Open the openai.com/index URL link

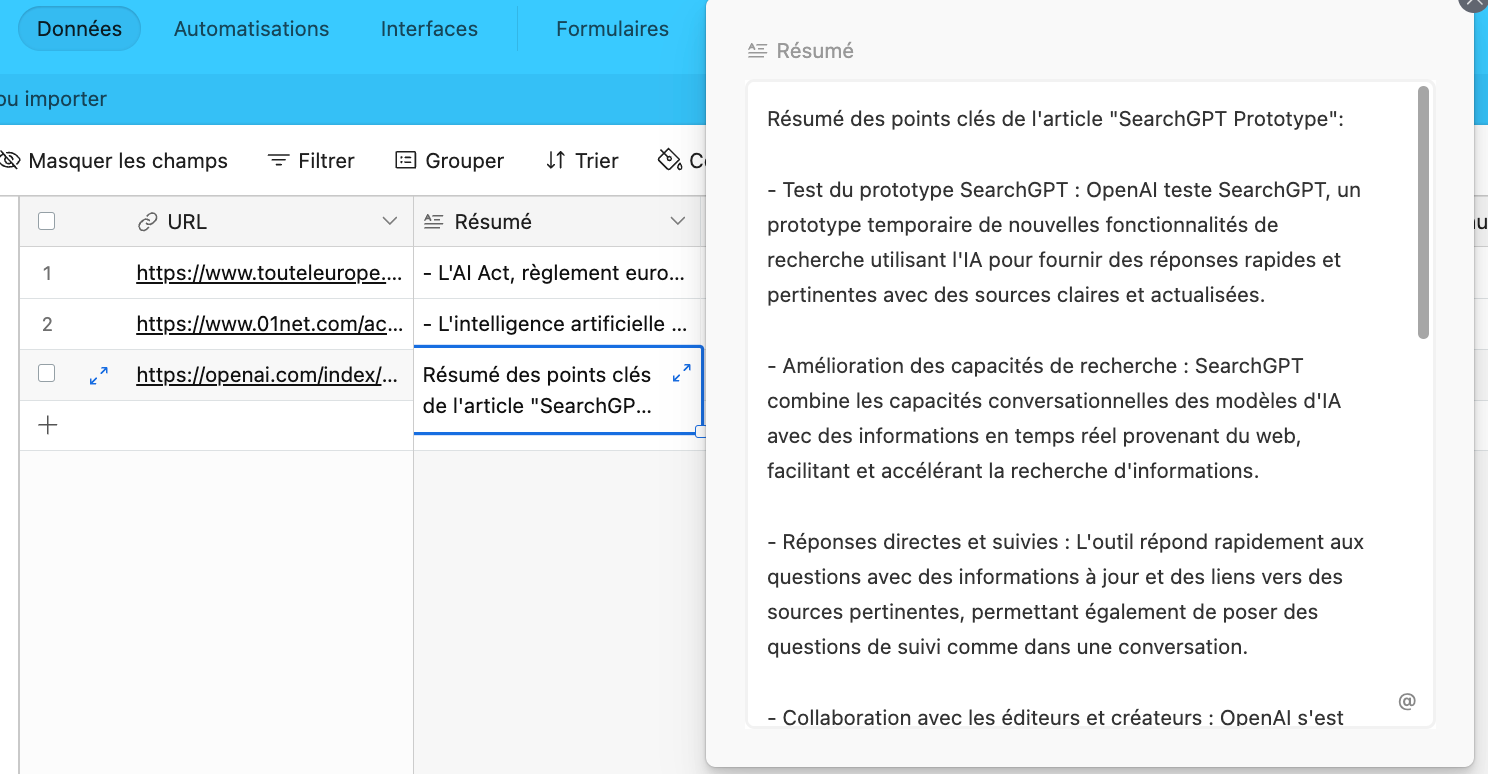[x=269, y=375]
